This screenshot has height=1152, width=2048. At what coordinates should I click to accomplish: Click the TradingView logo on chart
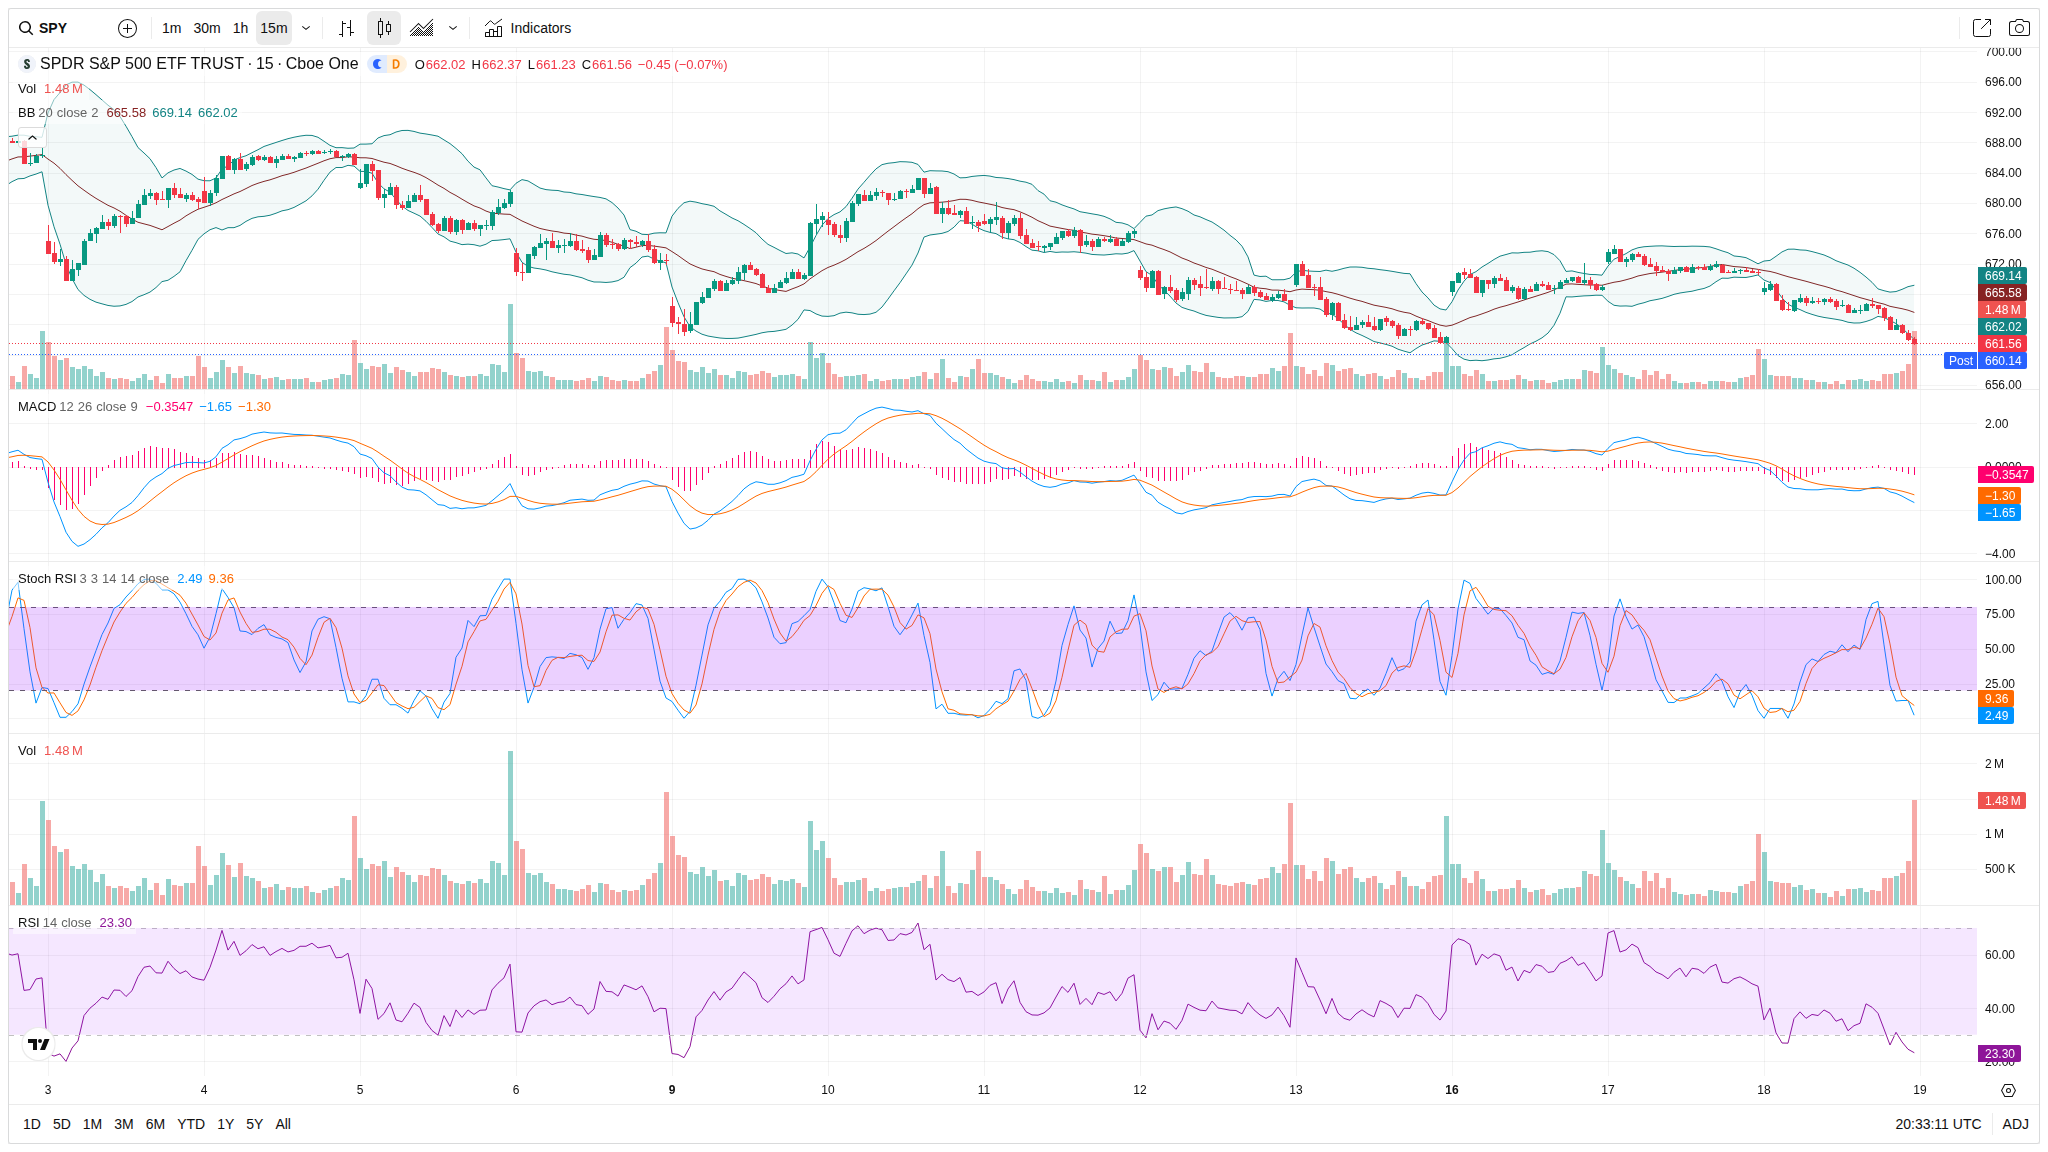click(39, 1044)
